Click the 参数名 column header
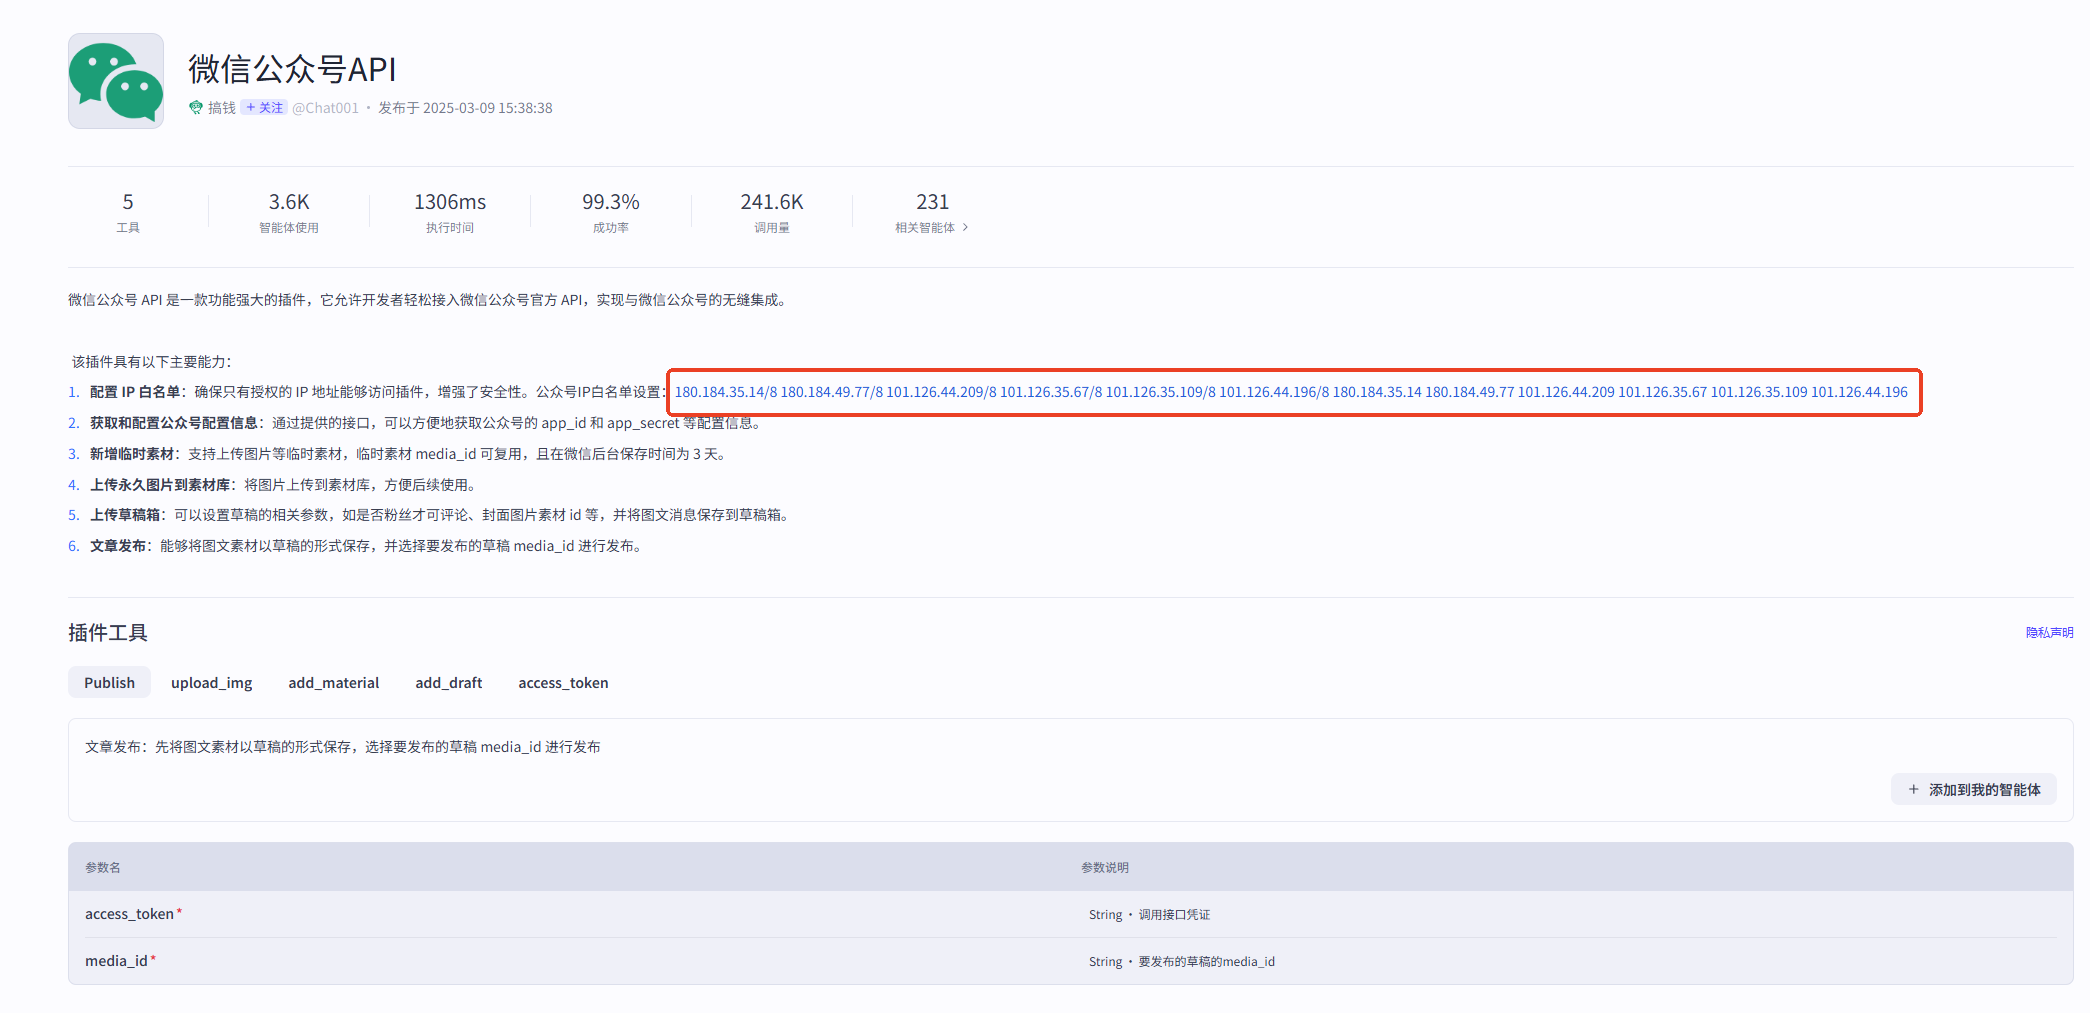2090x1013 pixels. pyautogui.click(x=103, y=867)
